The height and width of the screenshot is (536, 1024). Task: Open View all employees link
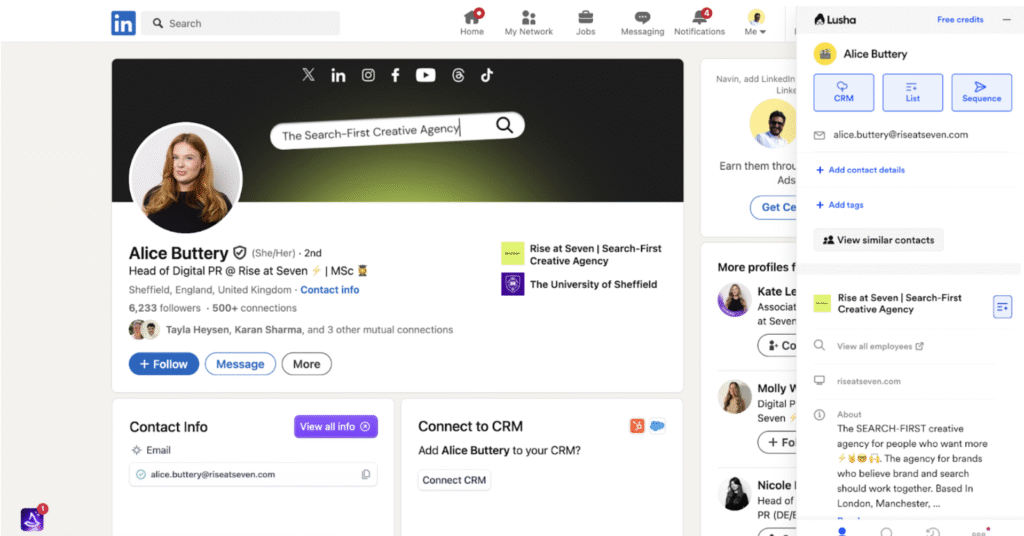[880, 346]
